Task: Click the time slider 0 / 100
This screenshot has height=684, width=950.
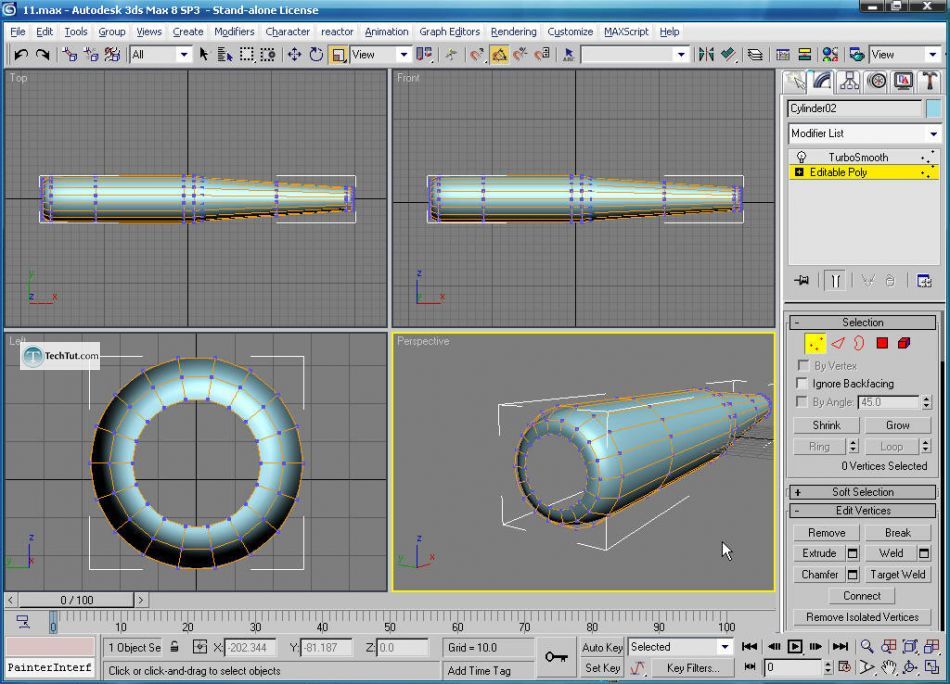Action: click(76, 600)
